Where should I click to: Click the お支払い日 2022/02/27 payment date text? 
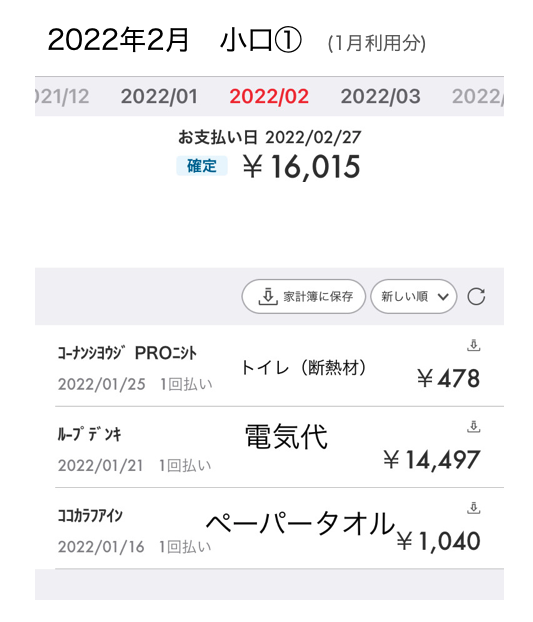(x=269, y=138)
